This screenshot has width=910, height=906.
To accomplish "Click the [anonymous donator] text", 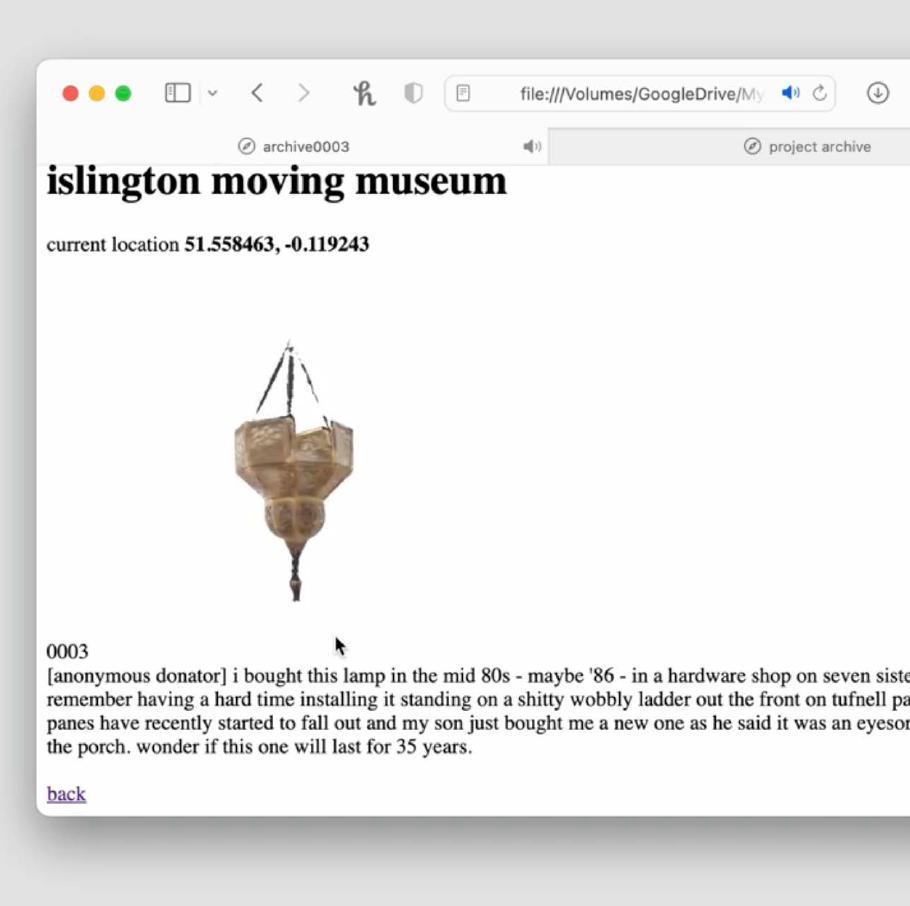I will click(137, 676).
